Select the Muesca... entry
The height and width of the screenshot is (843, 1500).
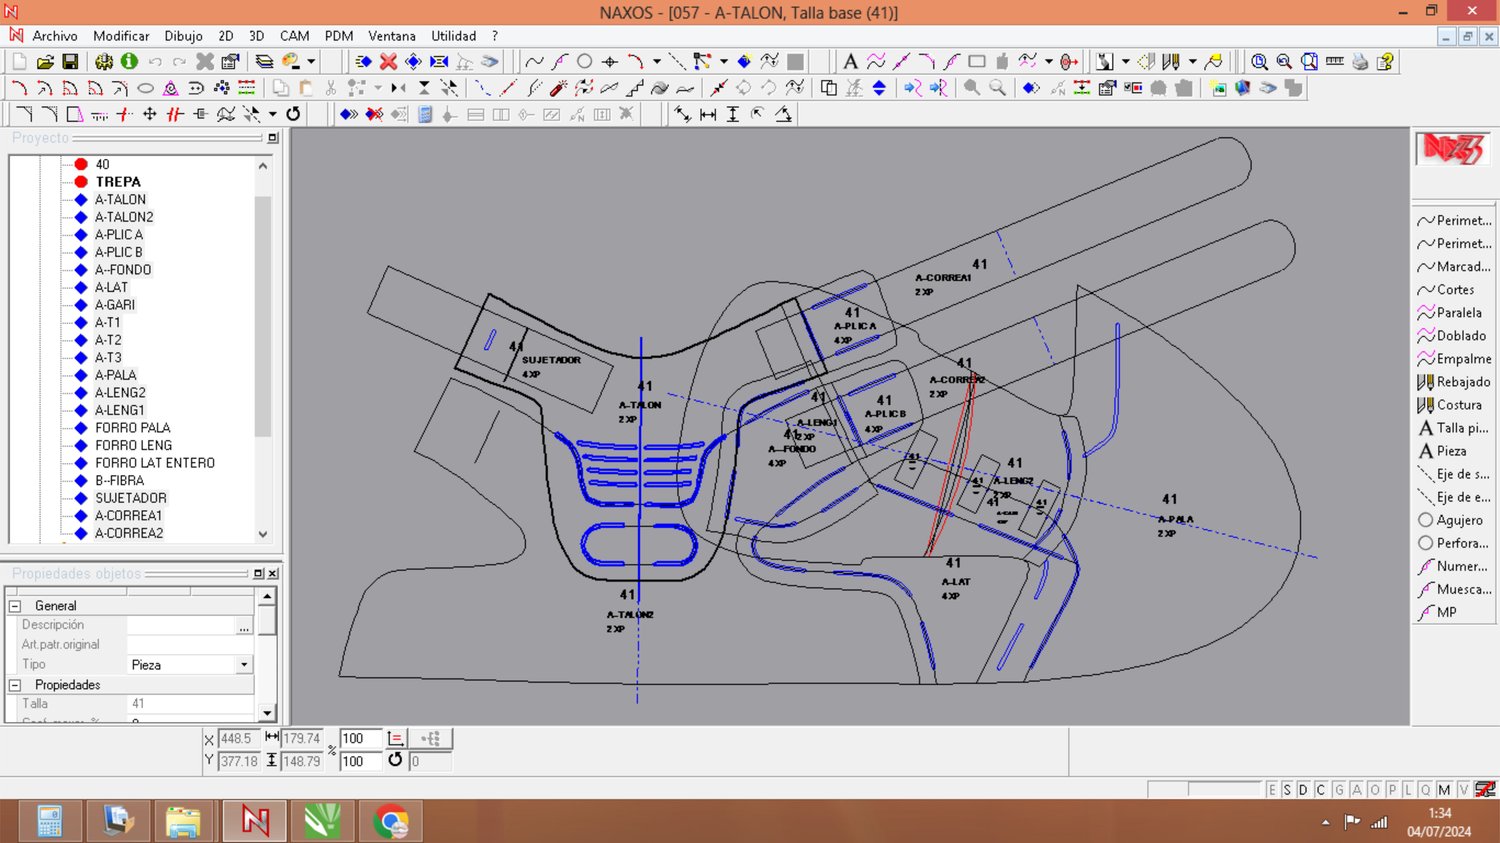(x=1454, y=589)
